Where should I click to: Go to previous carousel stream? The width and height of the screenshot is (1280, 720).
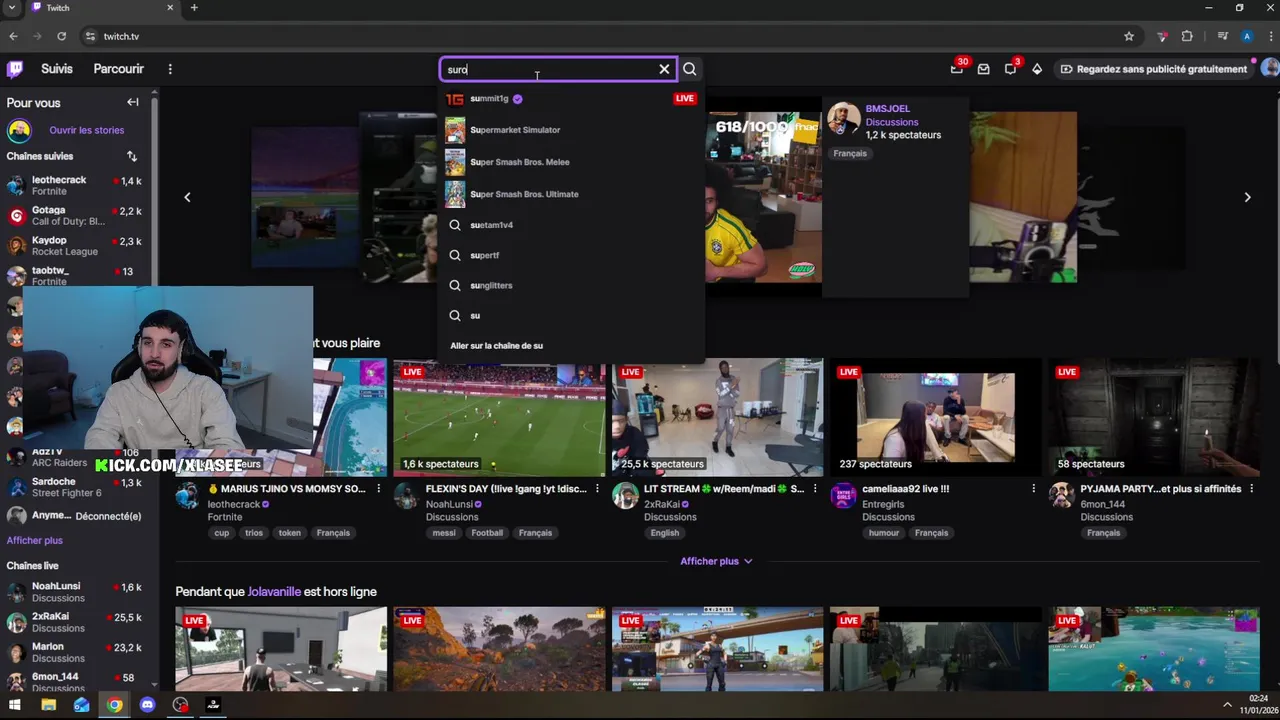pos(187,197)
